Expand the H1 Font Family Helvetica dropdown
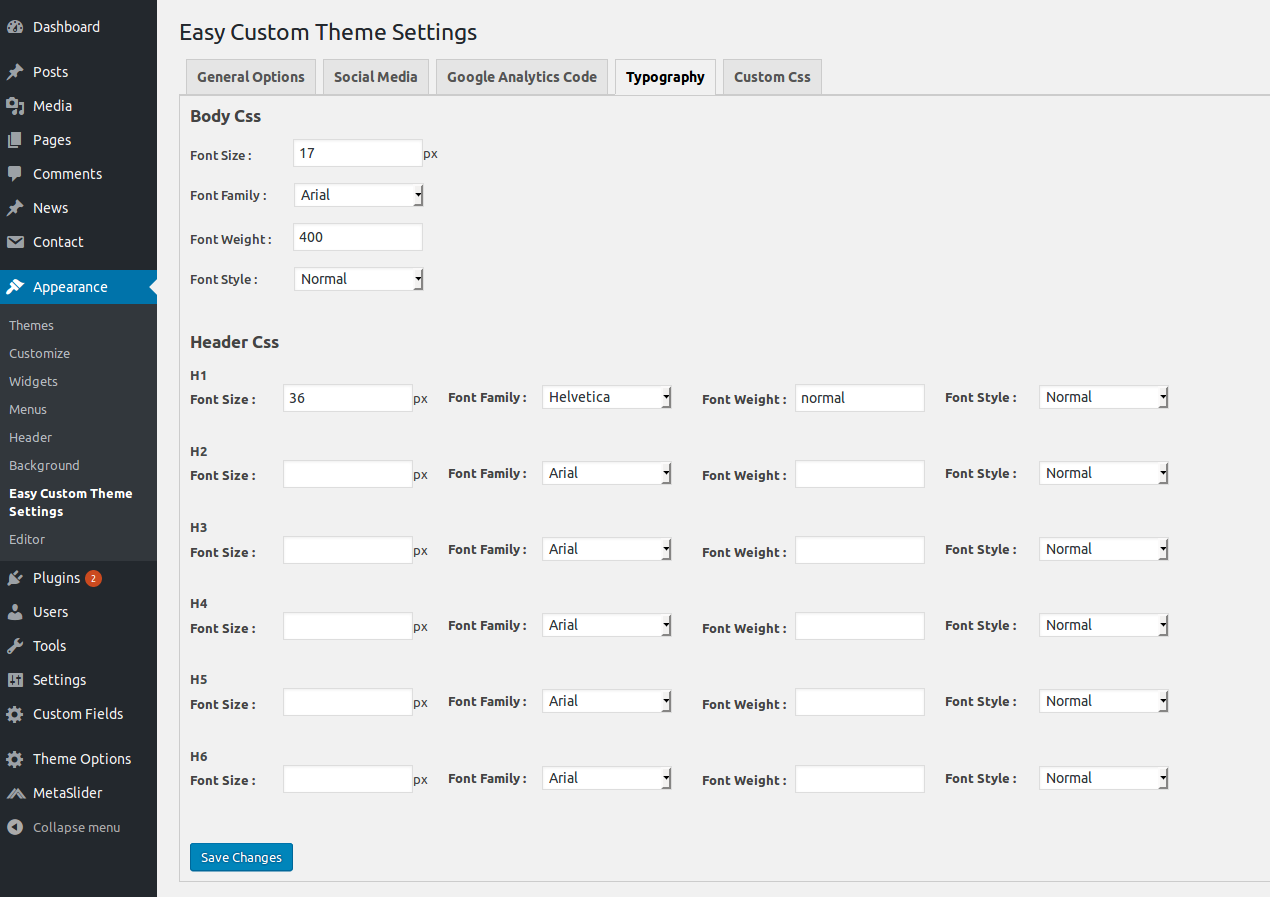The width and height of the screenshot is (1270, 897). 607,397
